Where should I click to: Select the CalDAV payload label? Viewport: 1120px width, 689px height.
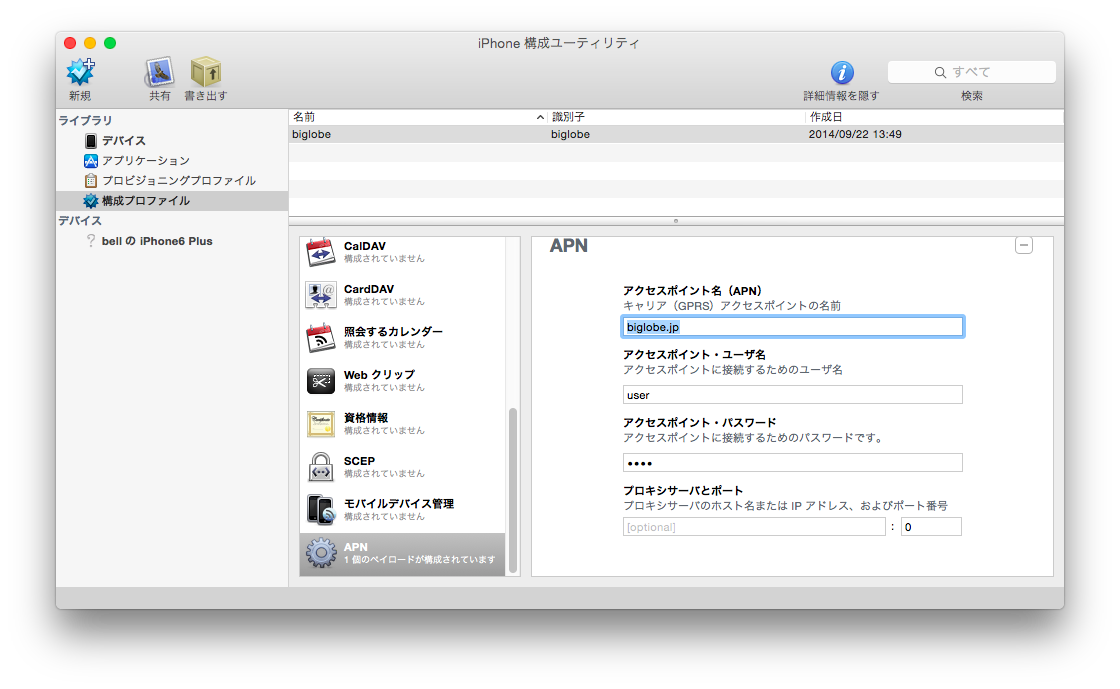coord(365,246)
